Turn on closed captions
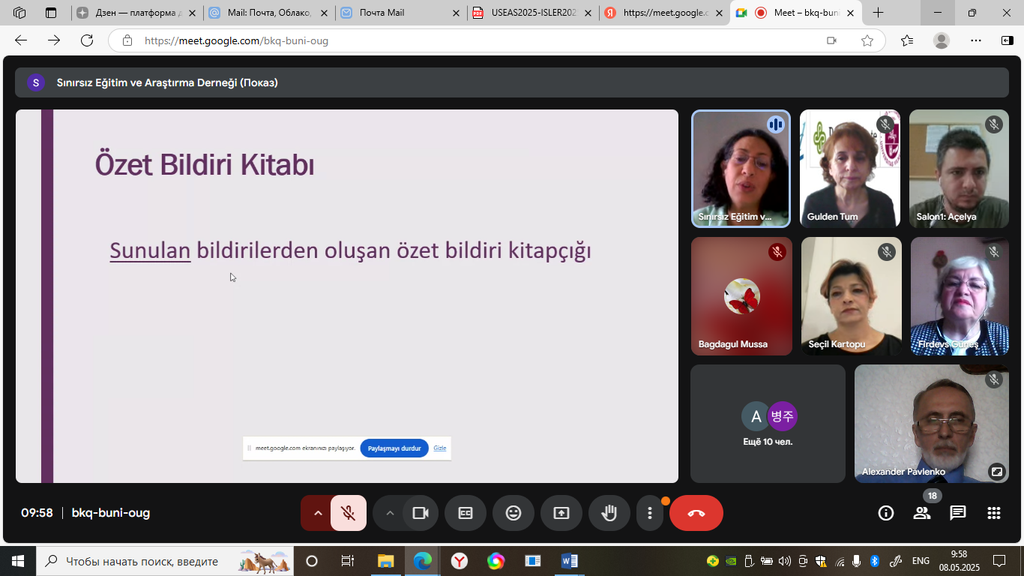 (x=465, y=513)
